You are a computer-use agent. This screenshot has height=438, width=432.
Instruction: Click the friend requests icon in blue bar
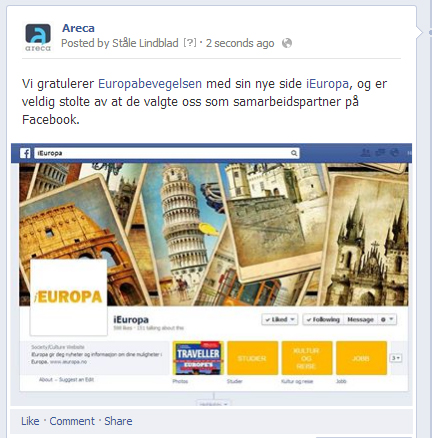(x=366, y=153)
